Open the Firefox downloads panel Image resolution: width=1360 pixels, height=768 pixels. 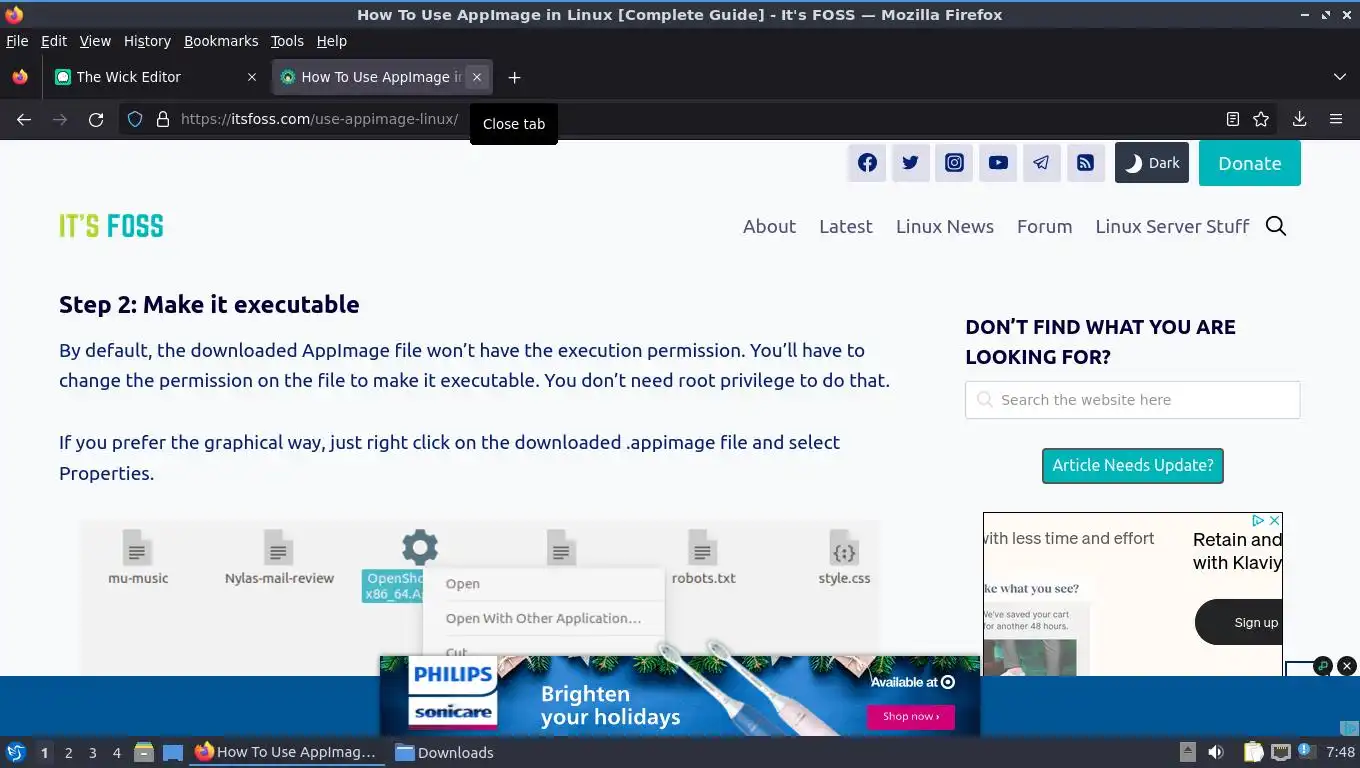[1299, 119]
